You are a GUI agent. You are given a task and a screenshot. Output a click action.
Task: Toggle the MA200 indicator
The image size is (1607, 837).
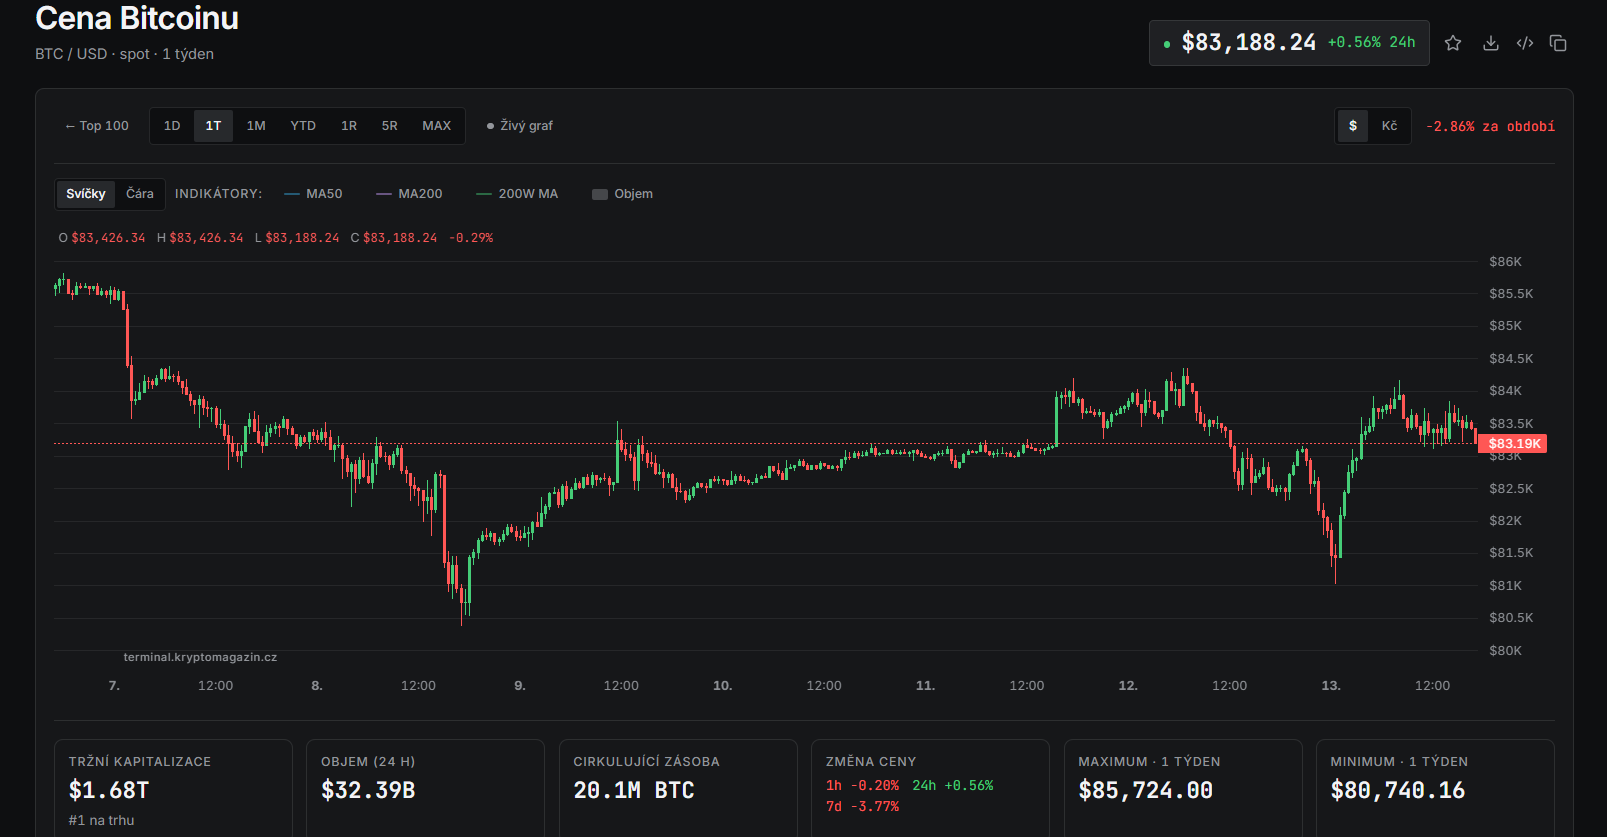(409, 194)
